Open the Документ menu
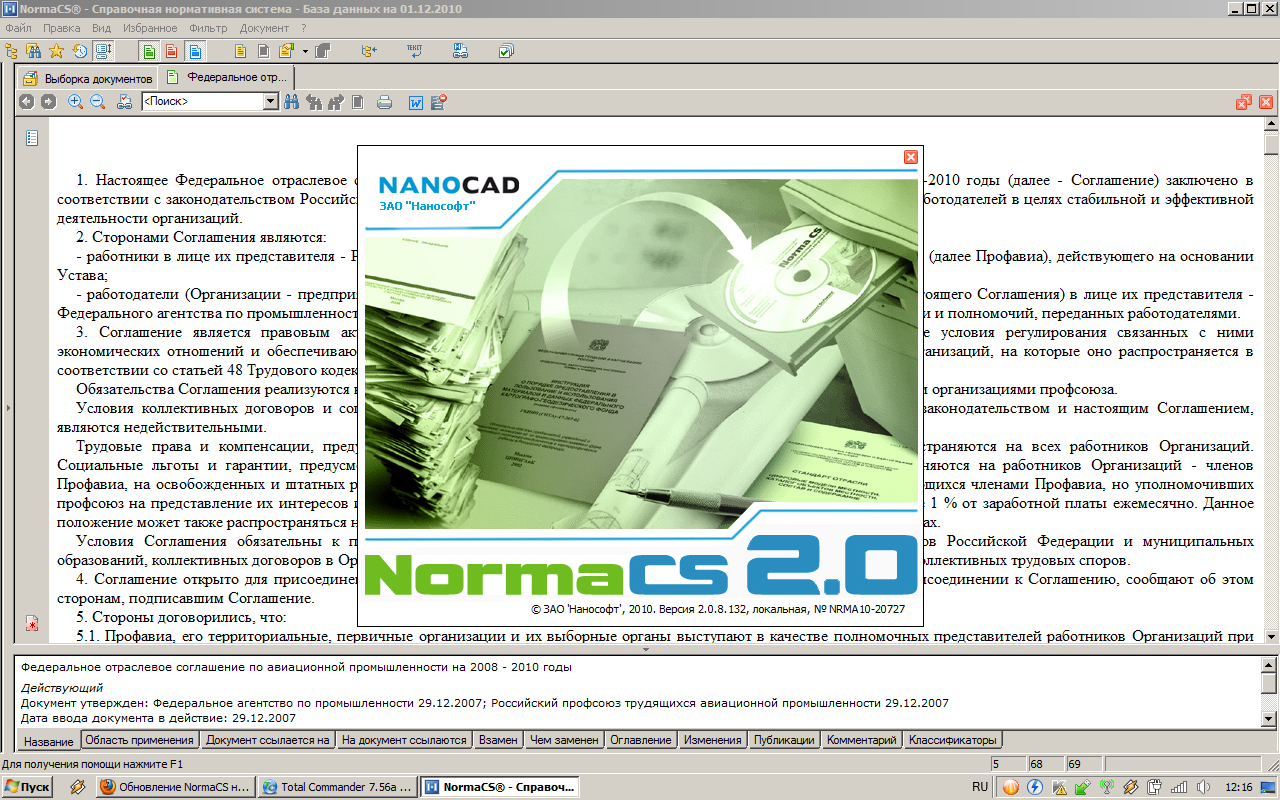Screen dimensions: 1280x800 [265, 28]
